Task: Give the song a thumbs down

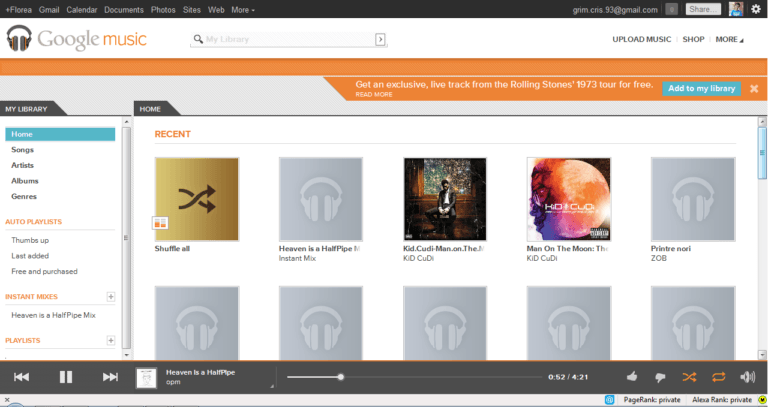Action: 660,377
